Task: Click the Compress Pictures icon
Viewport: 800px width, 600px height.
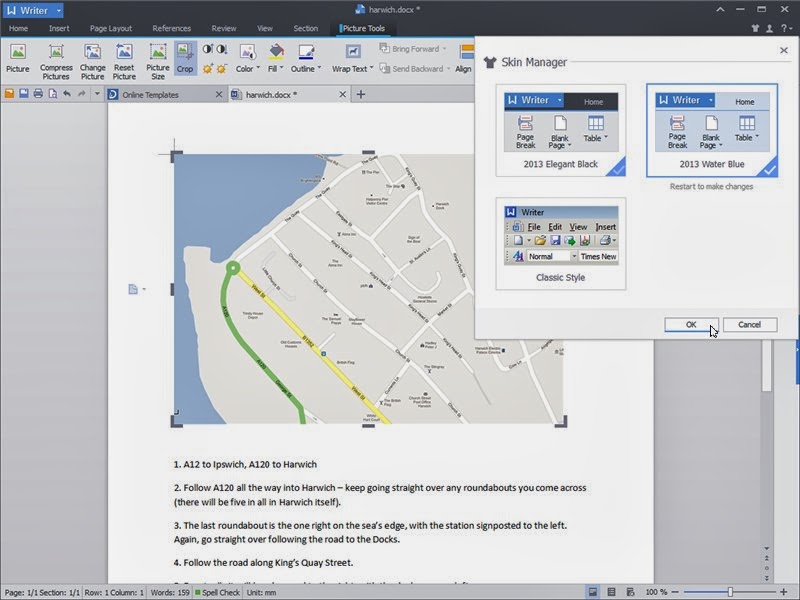Action: (56, 61)
